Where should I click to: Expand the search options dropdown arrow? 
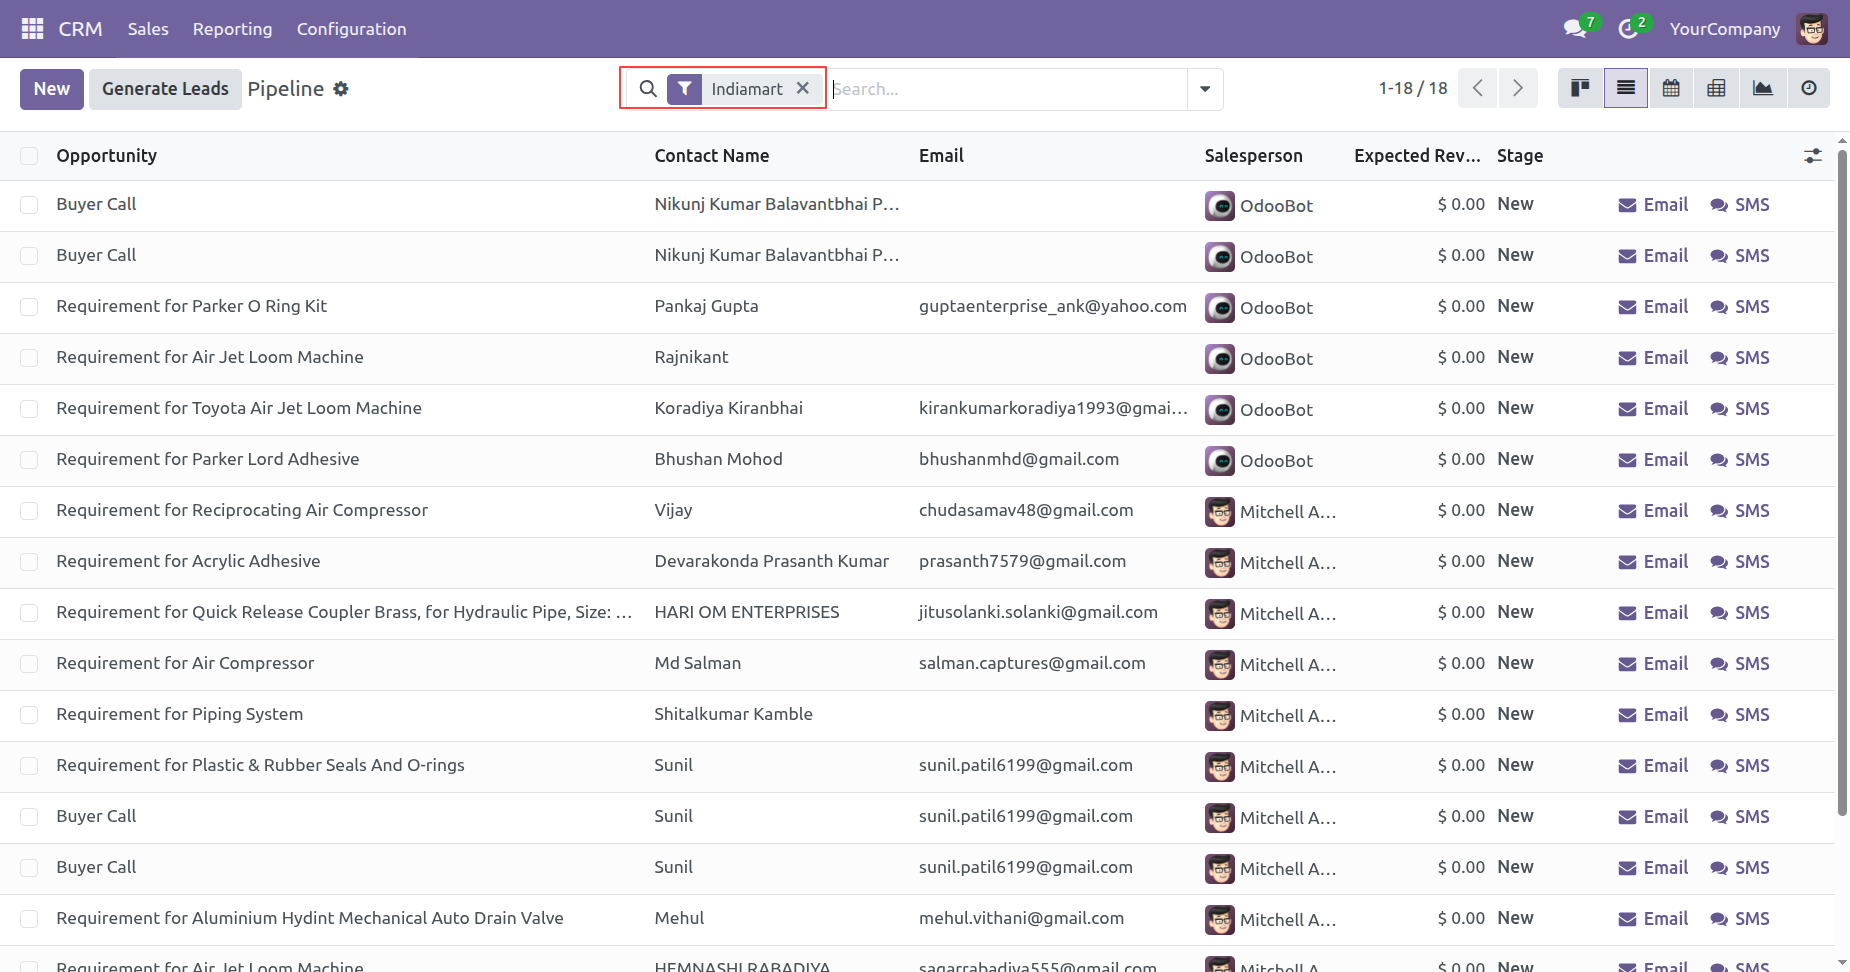(x=1205, y=89)
